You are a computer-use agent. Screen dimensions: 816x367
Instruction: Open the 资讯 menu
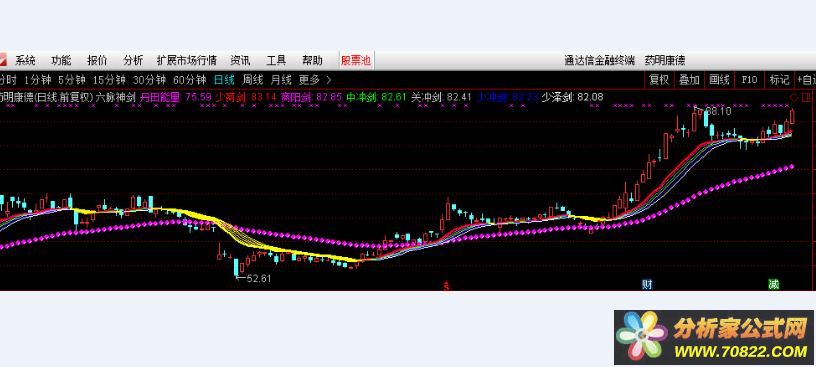pyautogui.click(x=240, y=60)
